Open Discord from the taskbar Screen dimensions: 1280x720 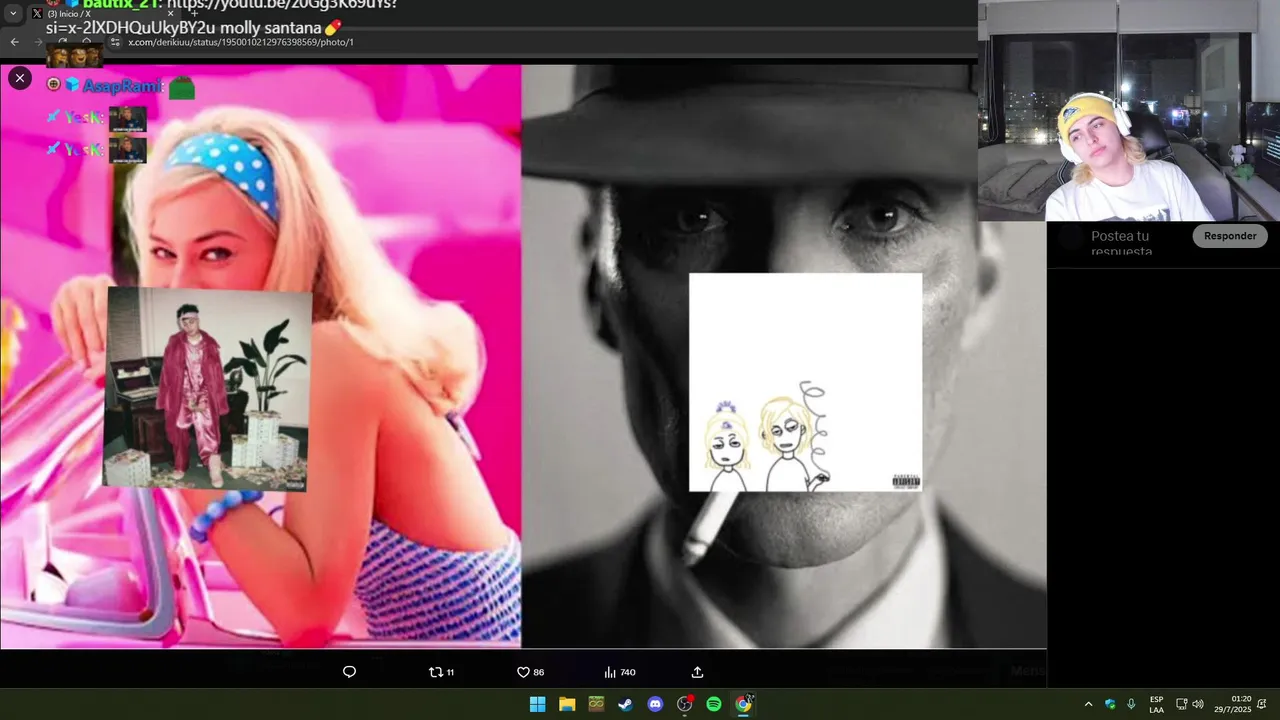click(x=655, y=704)
